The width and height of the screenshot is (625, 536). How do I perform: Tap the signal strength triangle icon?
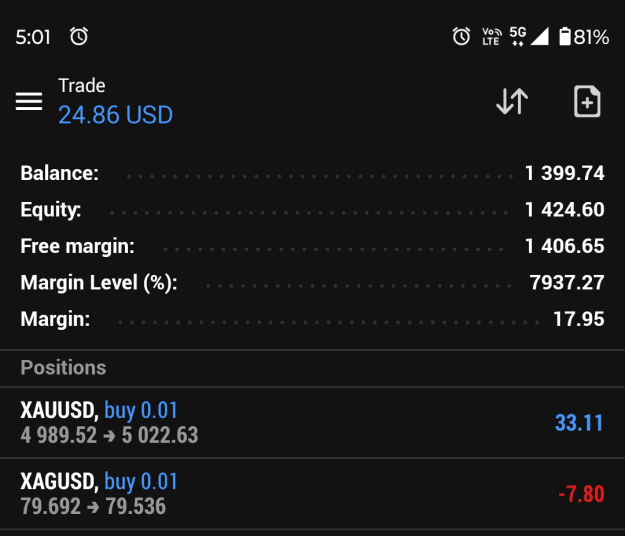click(x=540, y=36)
